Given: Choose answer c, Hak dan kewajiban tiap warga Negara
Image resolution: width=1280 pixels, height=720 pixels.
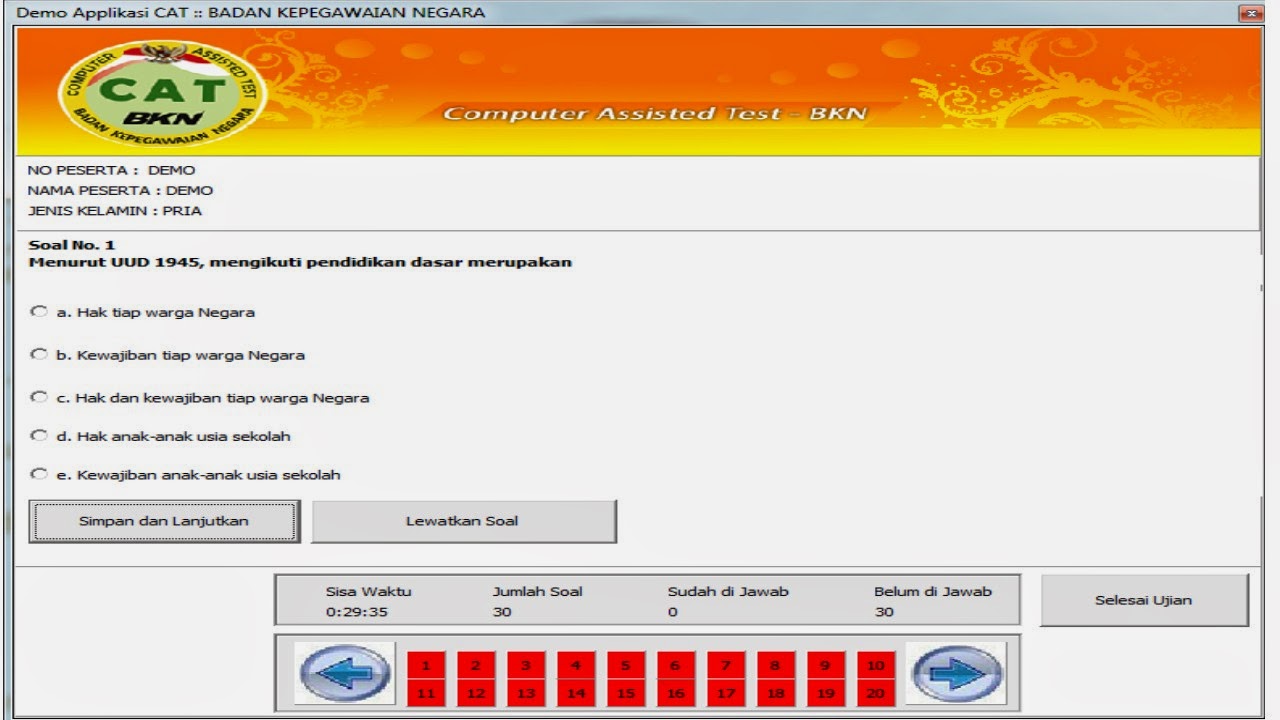Looking at the screenshot, I should pyautogui.click(x=39, y=395).
